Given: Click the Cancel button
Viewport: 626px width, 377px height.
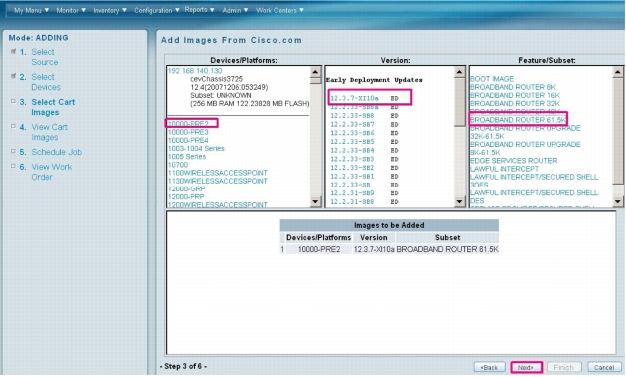Looking at the screenshot, I should click(x=604, y=367).
